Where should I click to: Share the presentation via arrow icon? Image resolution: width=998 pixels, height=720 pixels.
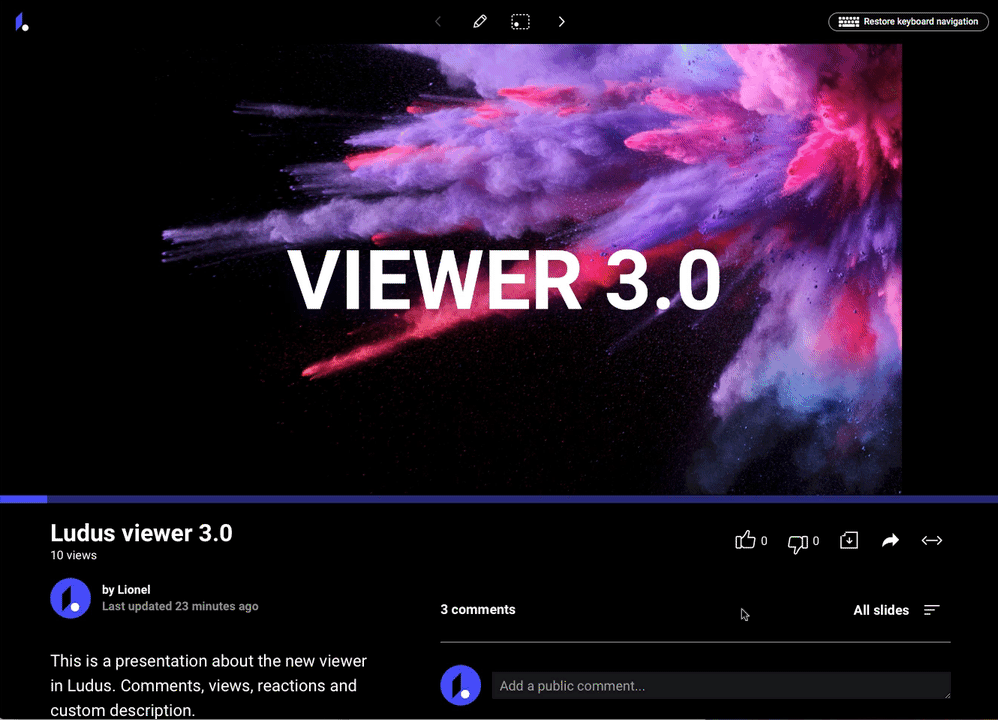[890, 541]
